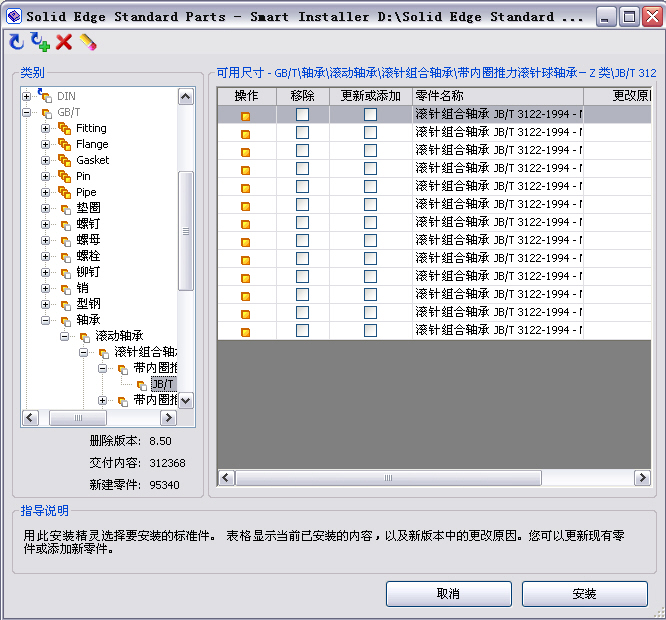Viewport: 666px width, 620px height.
Task: Click the parts table scroll-right arrow
Action: point(642,478)
